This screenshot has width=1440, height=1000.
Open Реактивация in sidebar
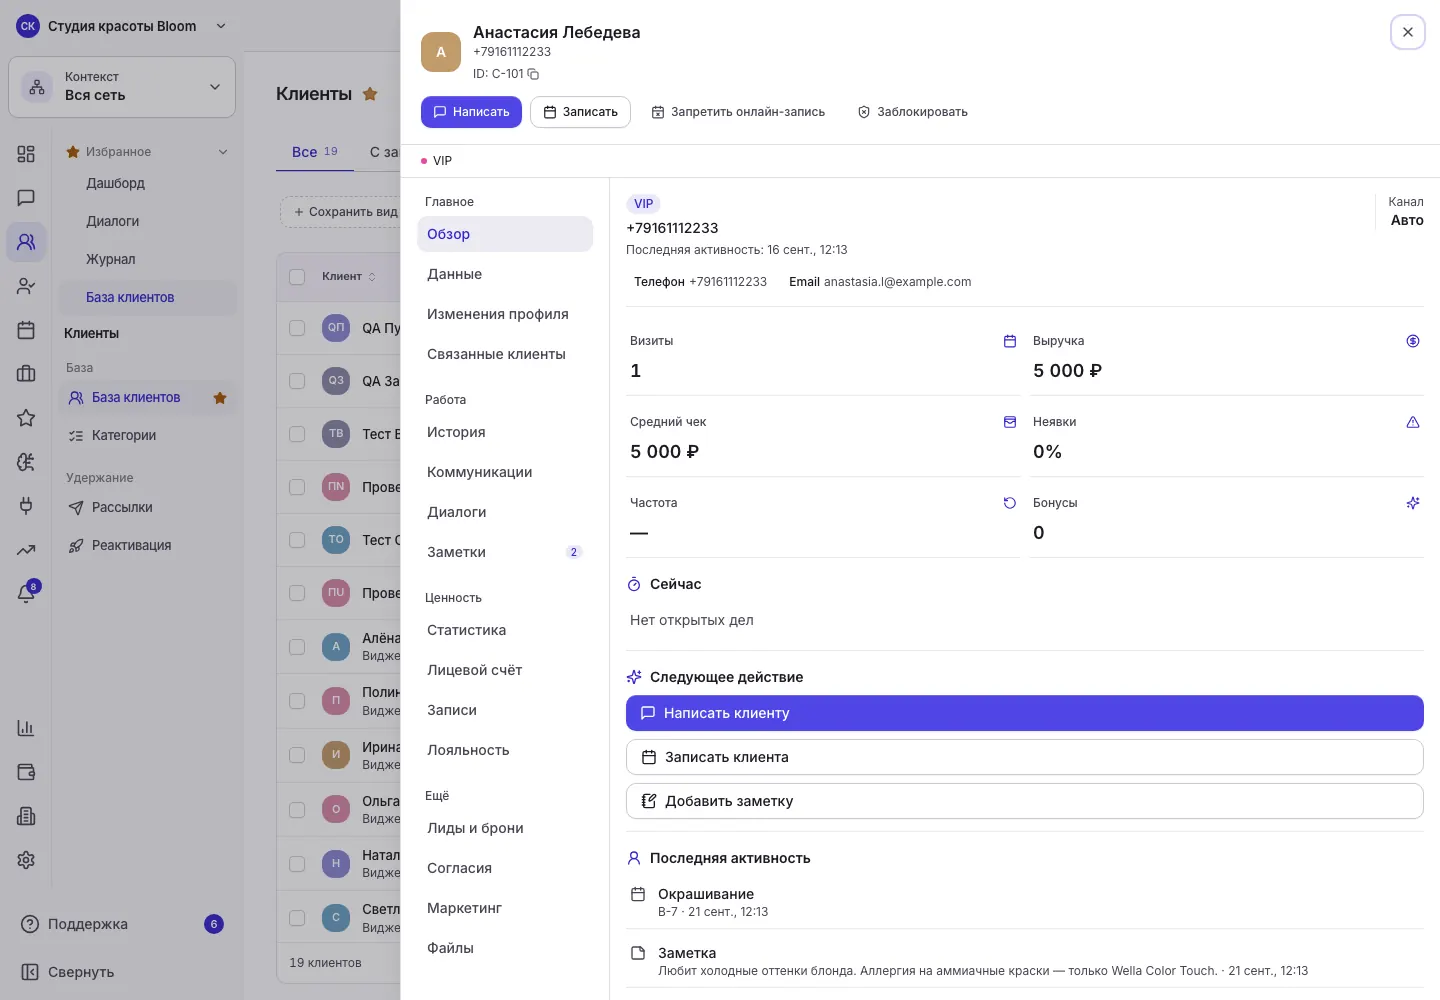tap(147, 546)
